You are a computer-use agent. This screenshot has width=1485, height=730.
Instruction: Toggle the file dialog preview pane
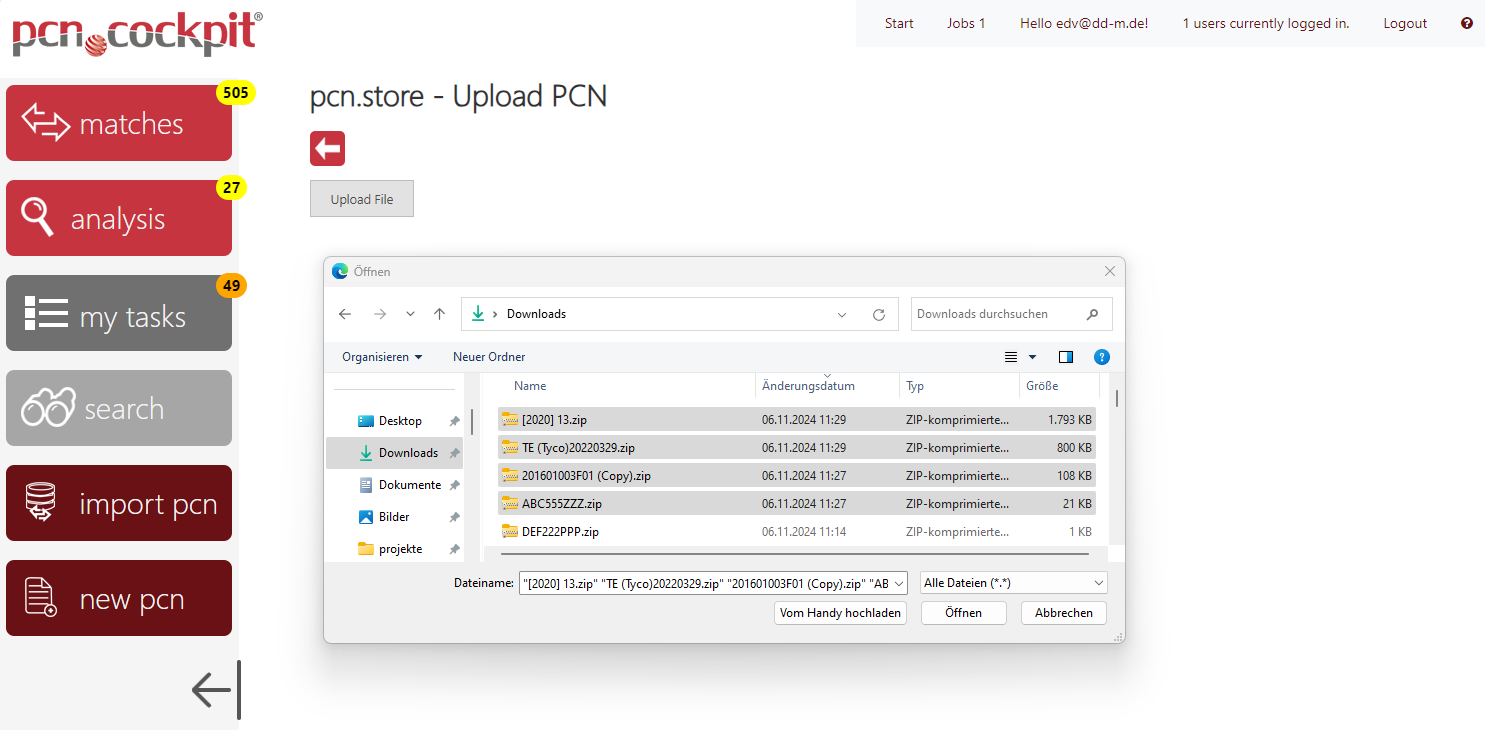1066,357
